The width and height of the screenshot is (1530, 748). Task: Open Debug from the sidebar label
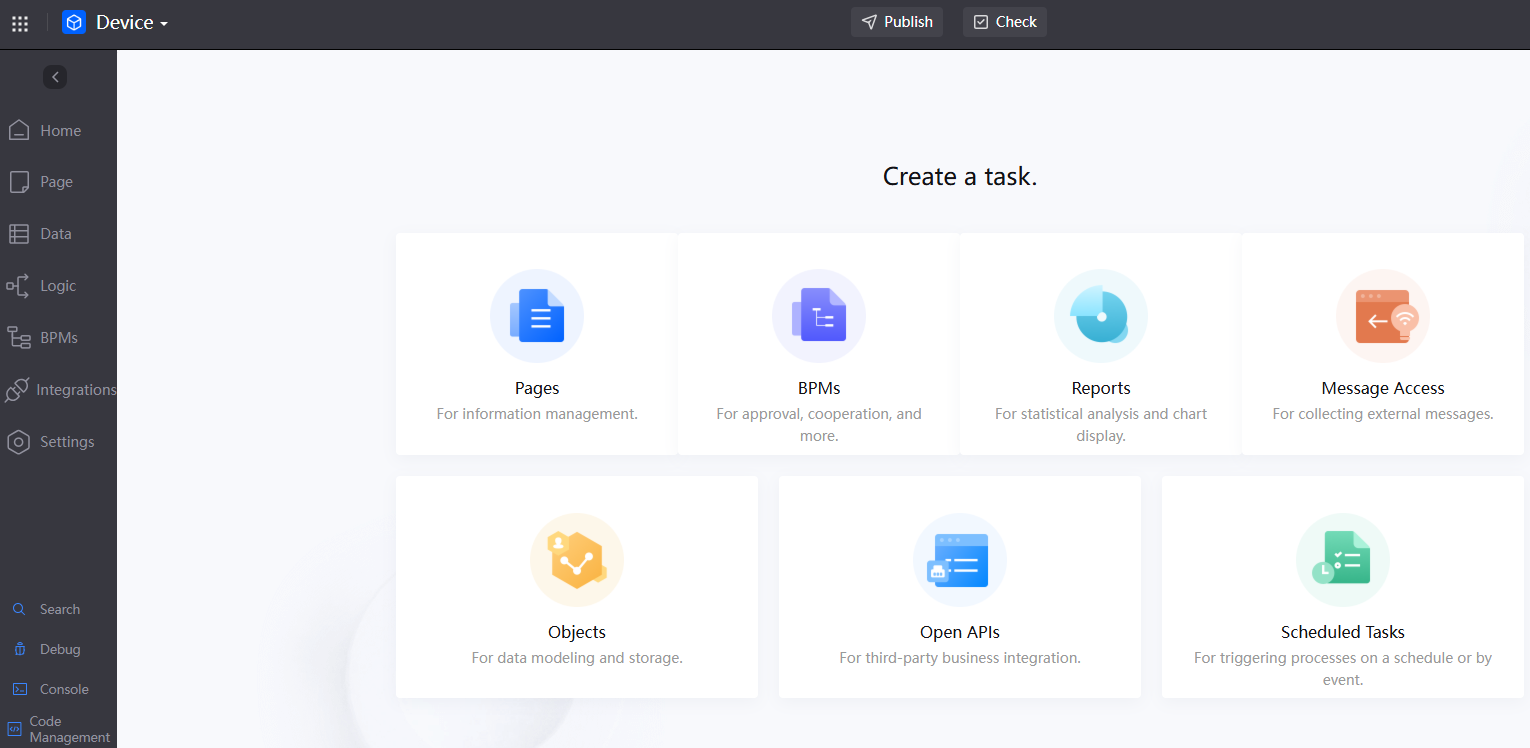60,649
